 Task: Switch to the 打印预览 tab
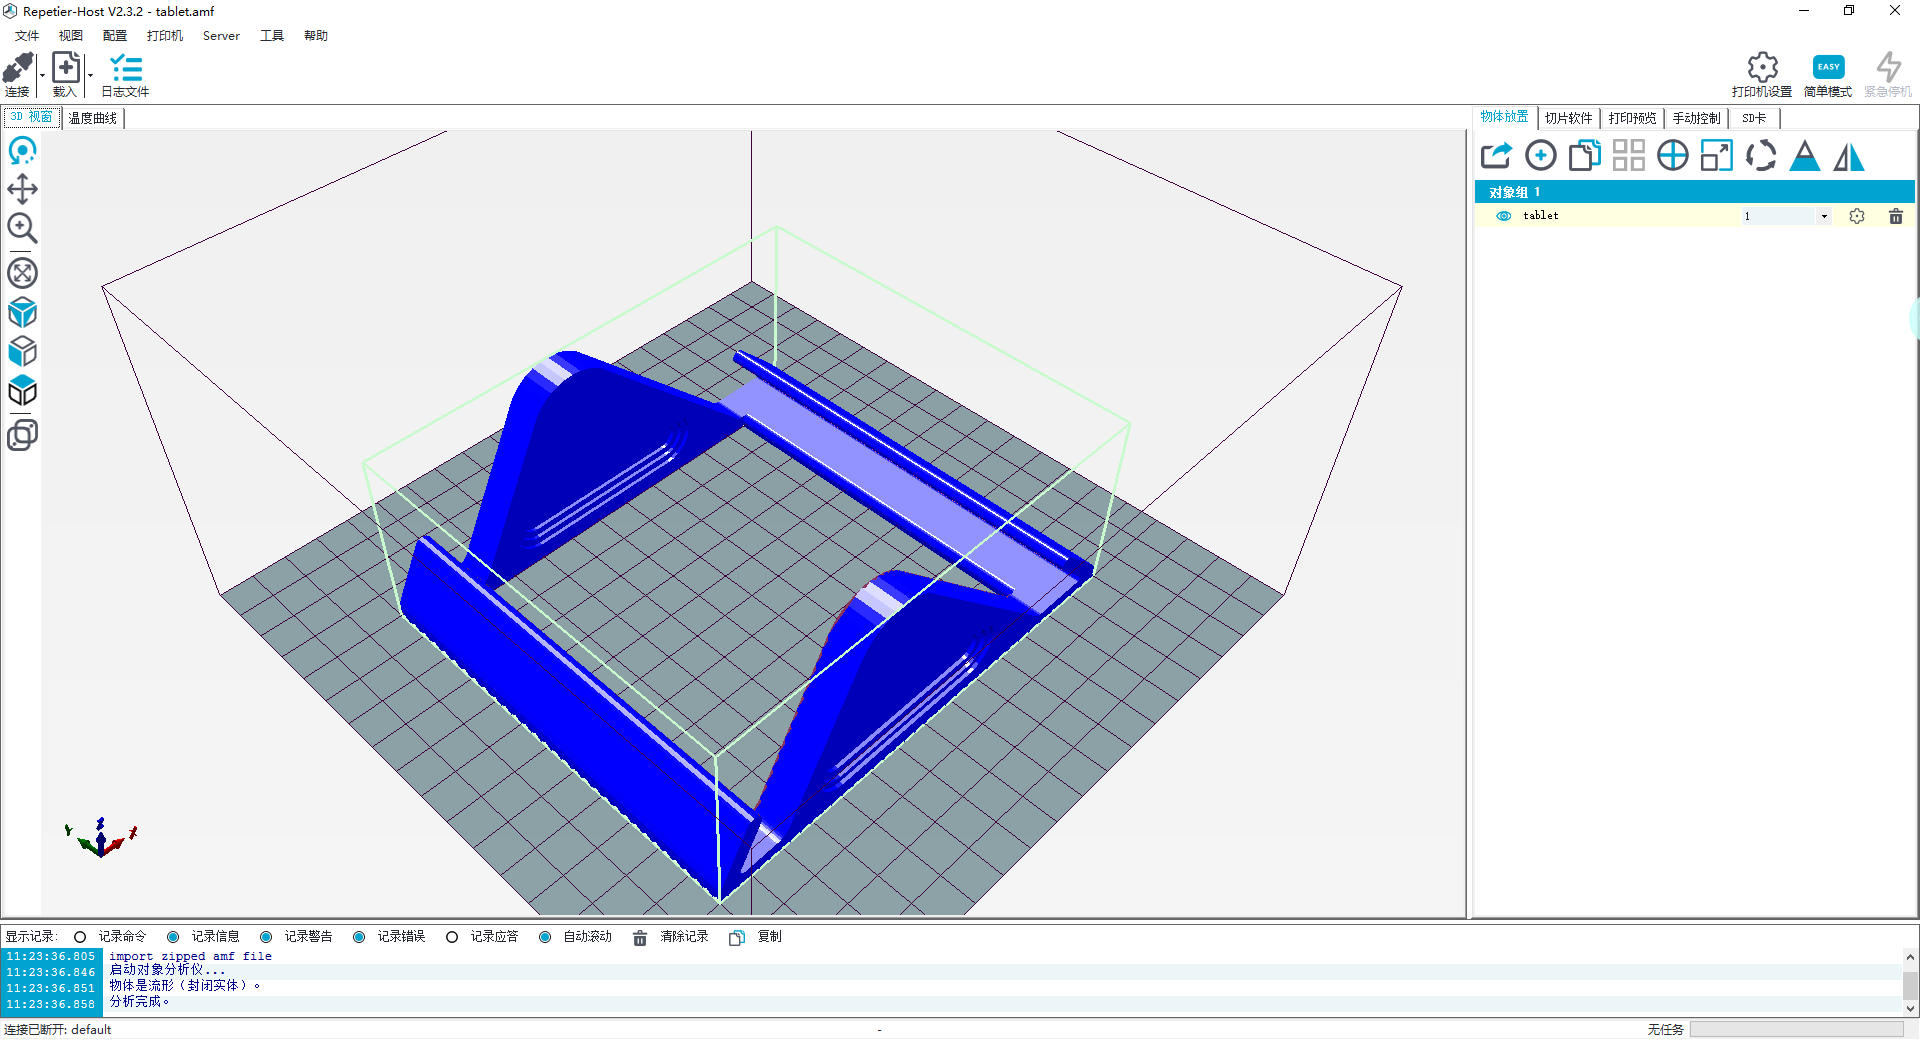pyautogui.click(x=1632, y=118)
